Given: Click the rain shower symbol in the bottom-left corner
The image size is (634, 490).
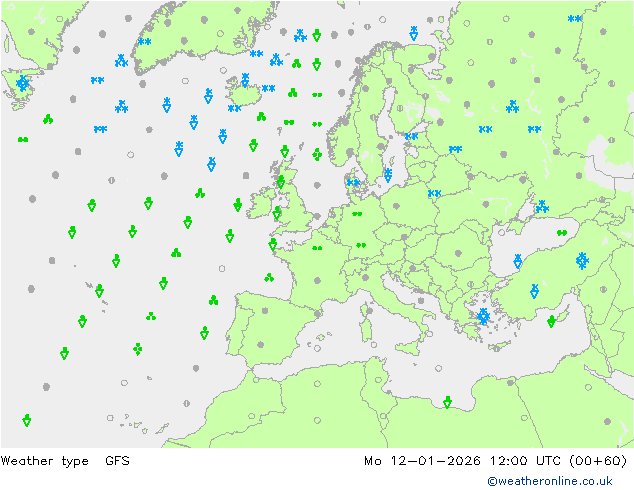Looking at the screenshot, I should (x=27, y=420).
